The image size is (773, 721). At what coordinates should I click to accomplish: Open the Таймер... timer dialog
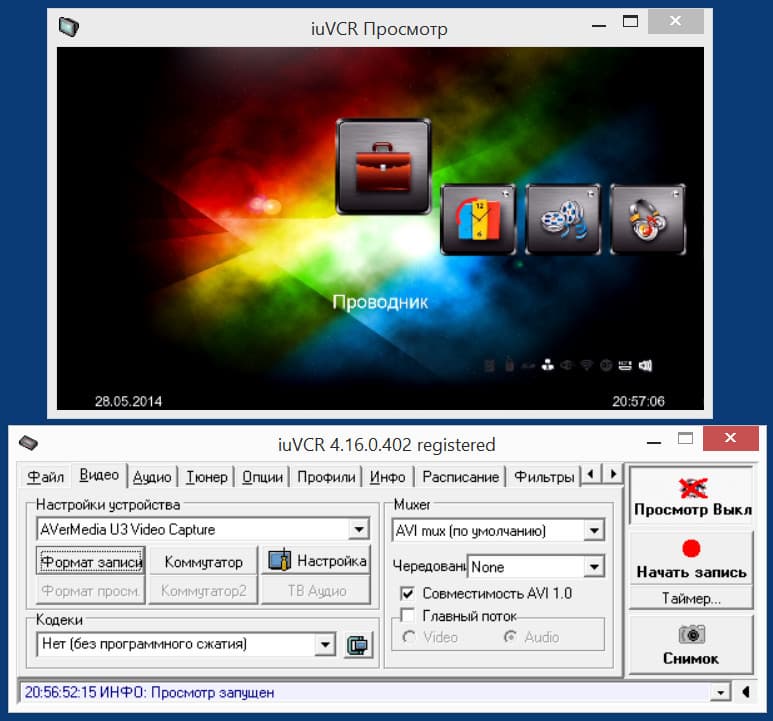click(x=692, y=598)
